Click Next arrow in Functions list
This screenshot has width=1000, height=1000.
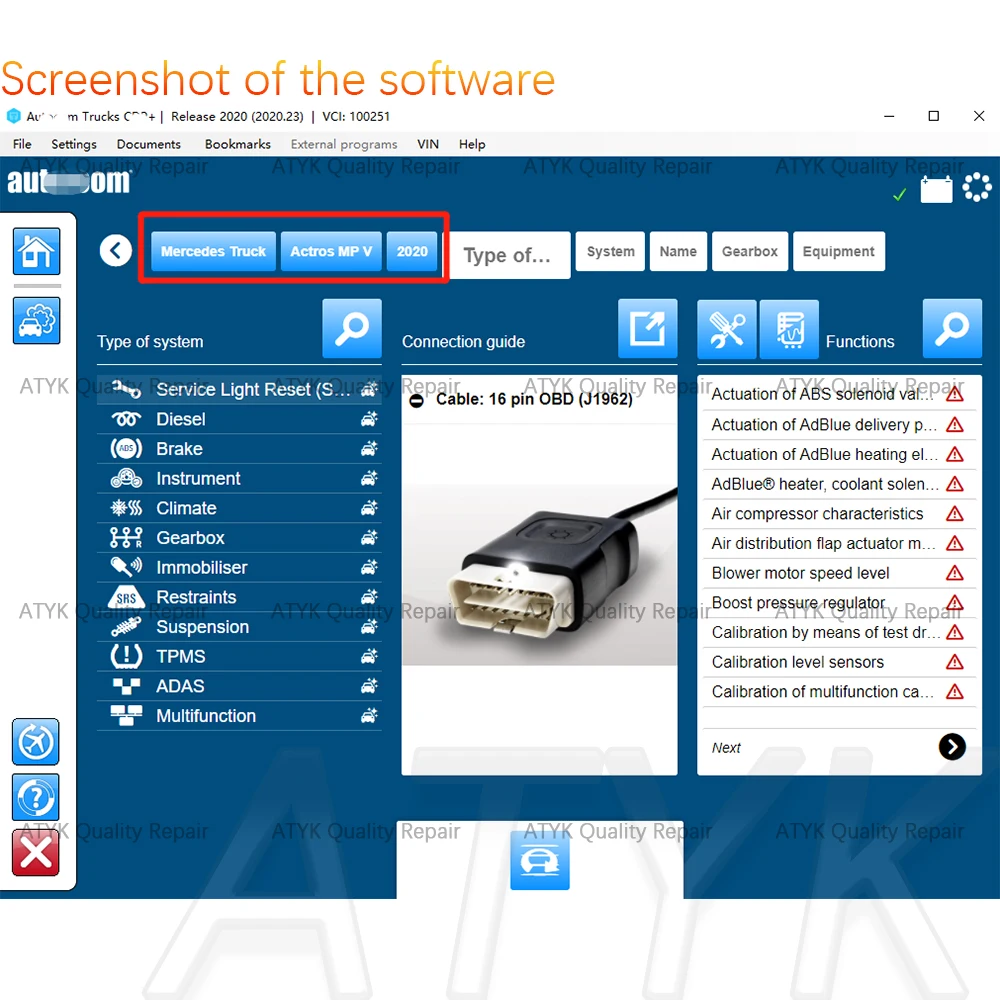952,747
